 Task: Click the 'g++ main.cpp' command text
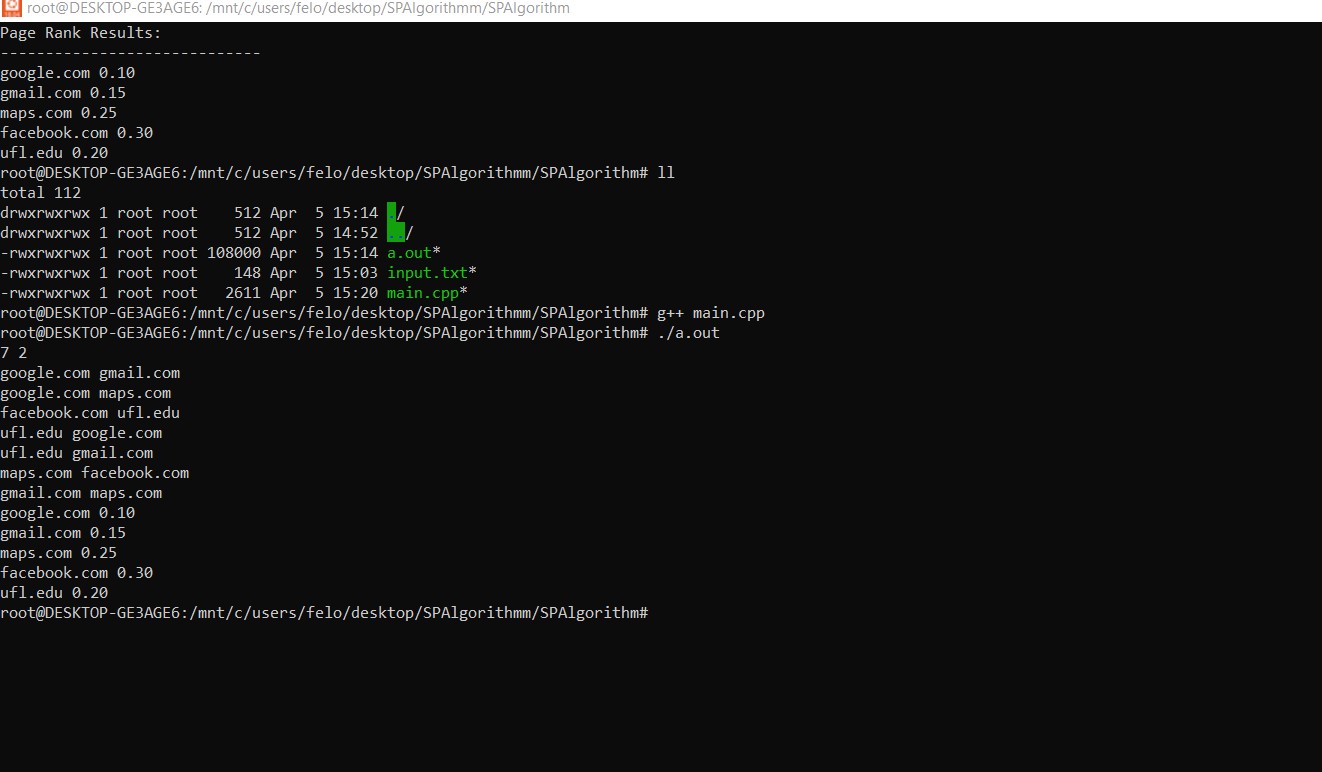click(711, 313)
